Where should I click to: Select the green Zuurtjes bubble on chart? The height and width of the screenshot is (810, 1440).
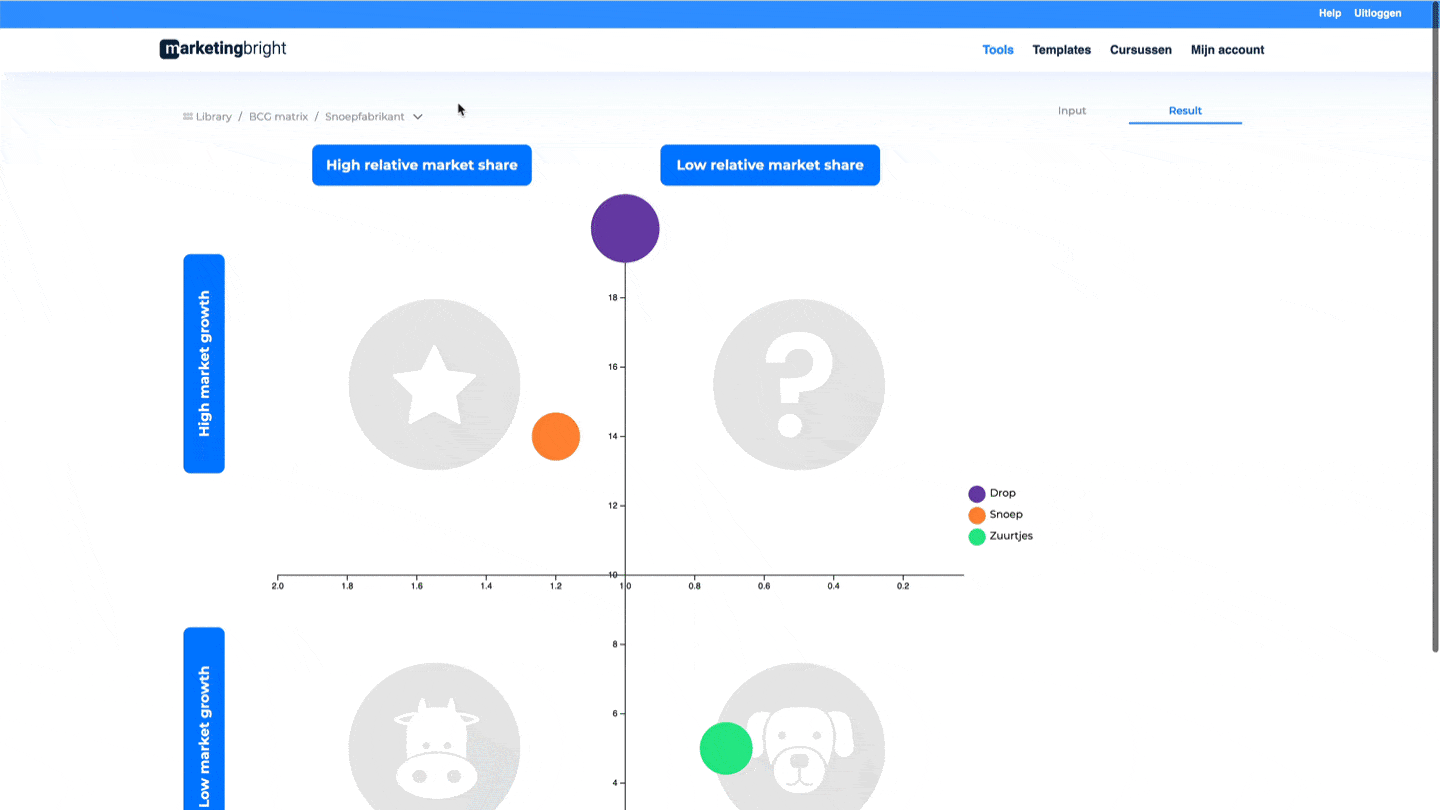[x=725, y=748]
